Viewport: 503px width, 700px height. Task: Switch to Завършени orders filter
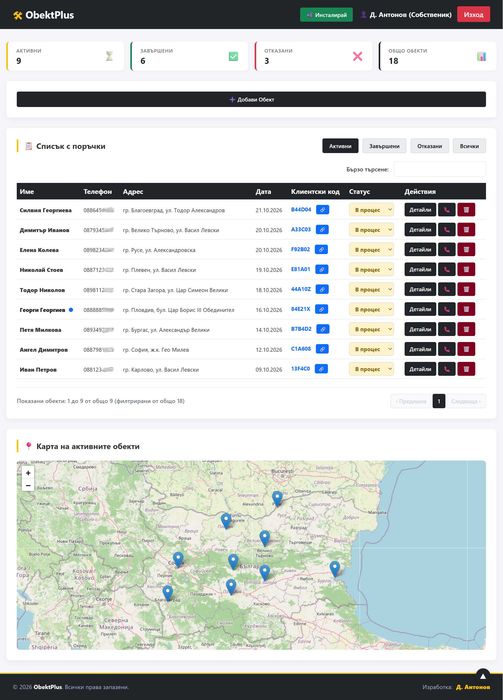click(x=384, y=146)
